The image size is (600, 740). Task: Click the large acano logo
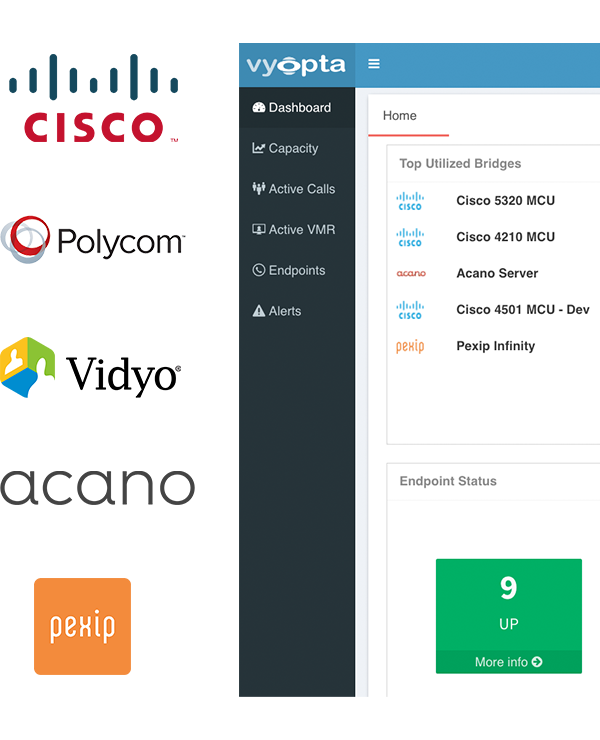pos(97,487)
